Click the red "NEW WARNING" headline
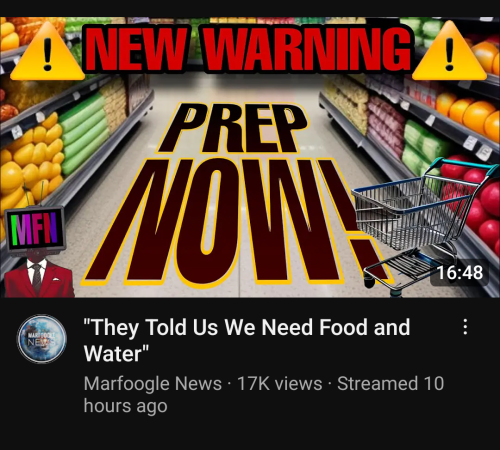This screenshot has height=450, width=500. [248, 48]
